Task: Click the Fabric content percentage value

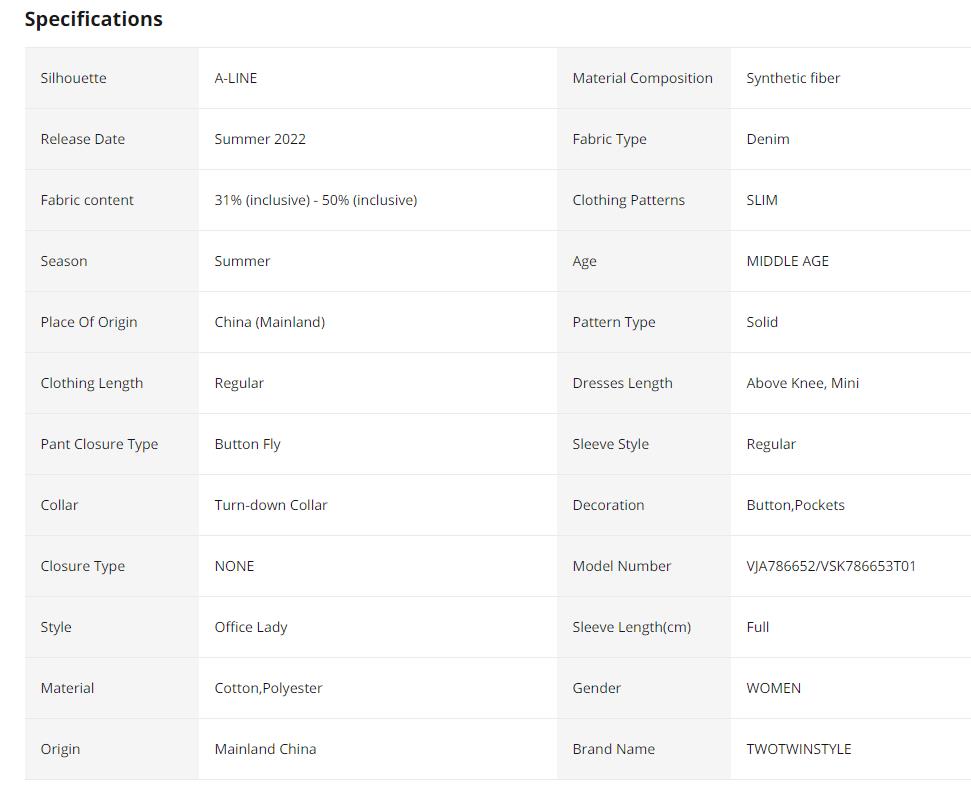Action: [315, 200]
